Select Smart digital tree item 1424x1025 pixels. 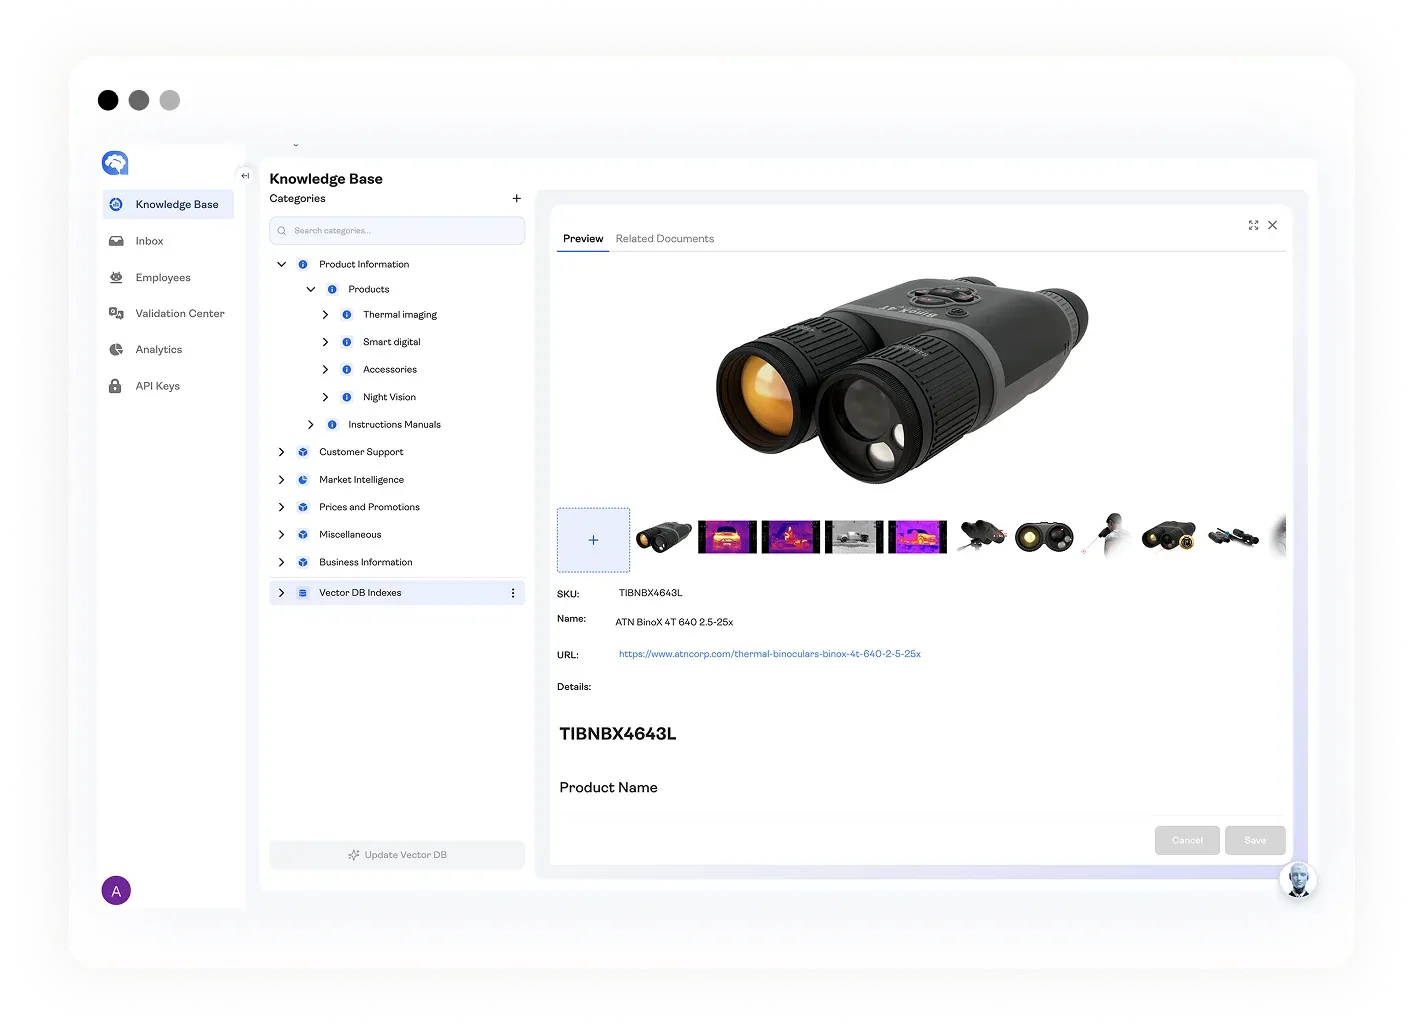(392, 342)
